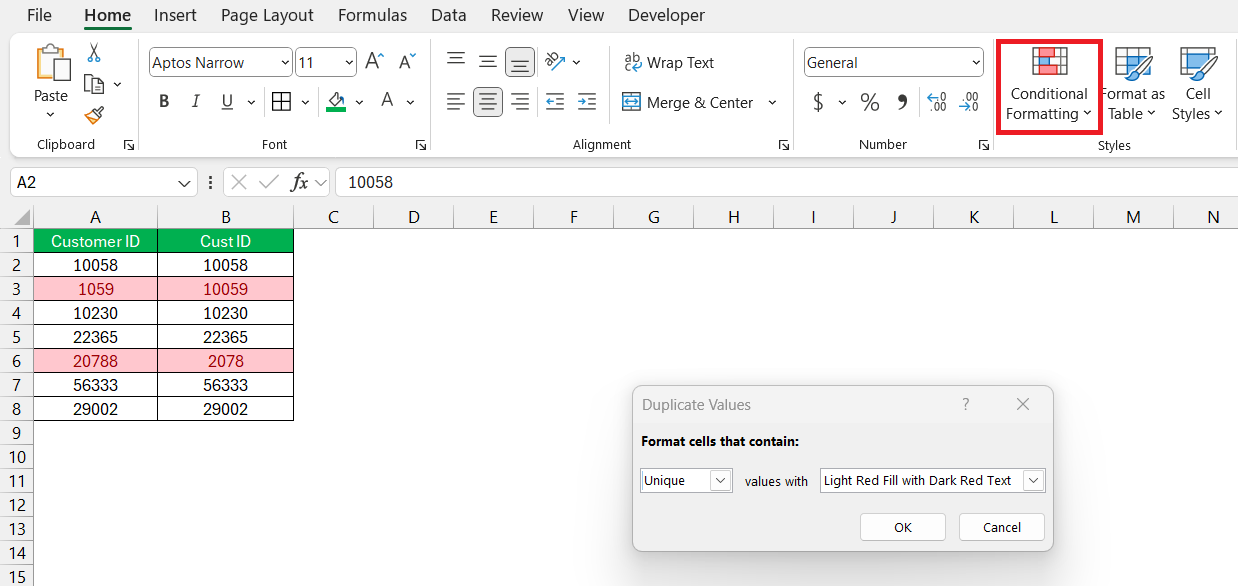
Task: Click the Cut scissors icon
Action: [x=94, y=52]
